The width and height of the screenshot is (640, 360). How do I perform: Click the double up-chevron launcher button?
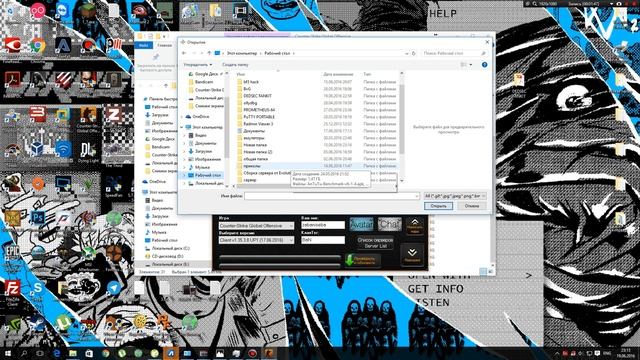414,226
